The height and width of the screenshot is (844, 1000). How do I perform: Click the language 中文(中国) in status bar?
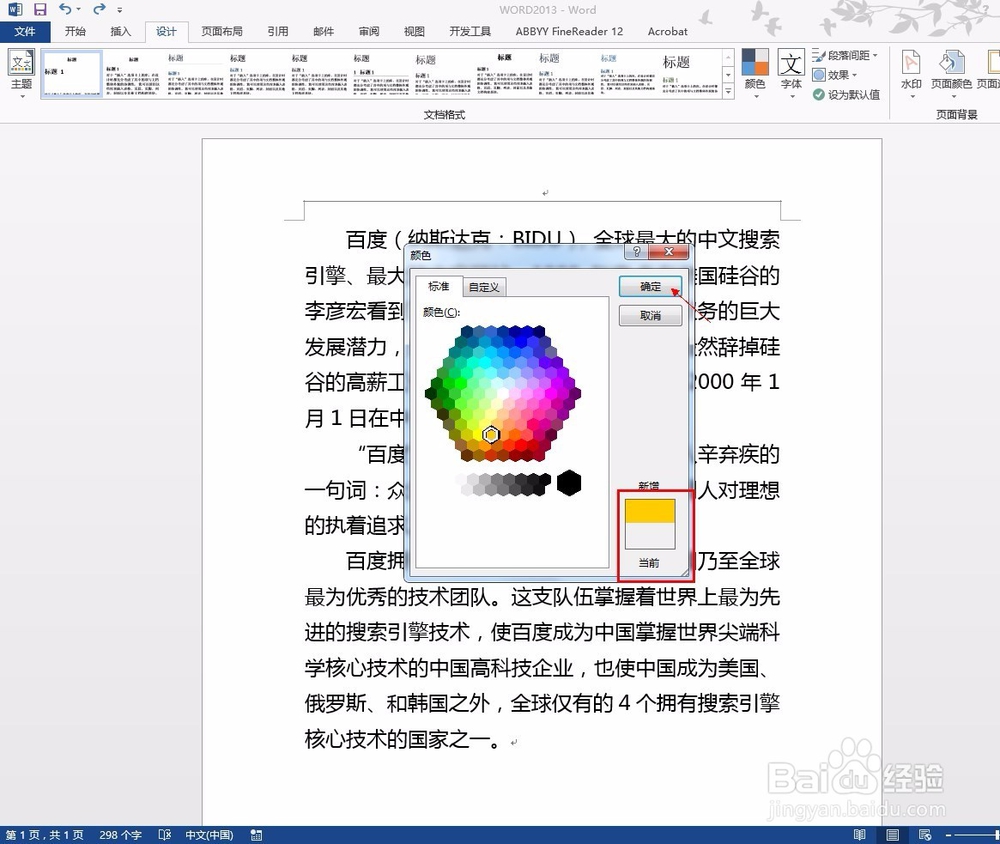[x=209, y=835]
